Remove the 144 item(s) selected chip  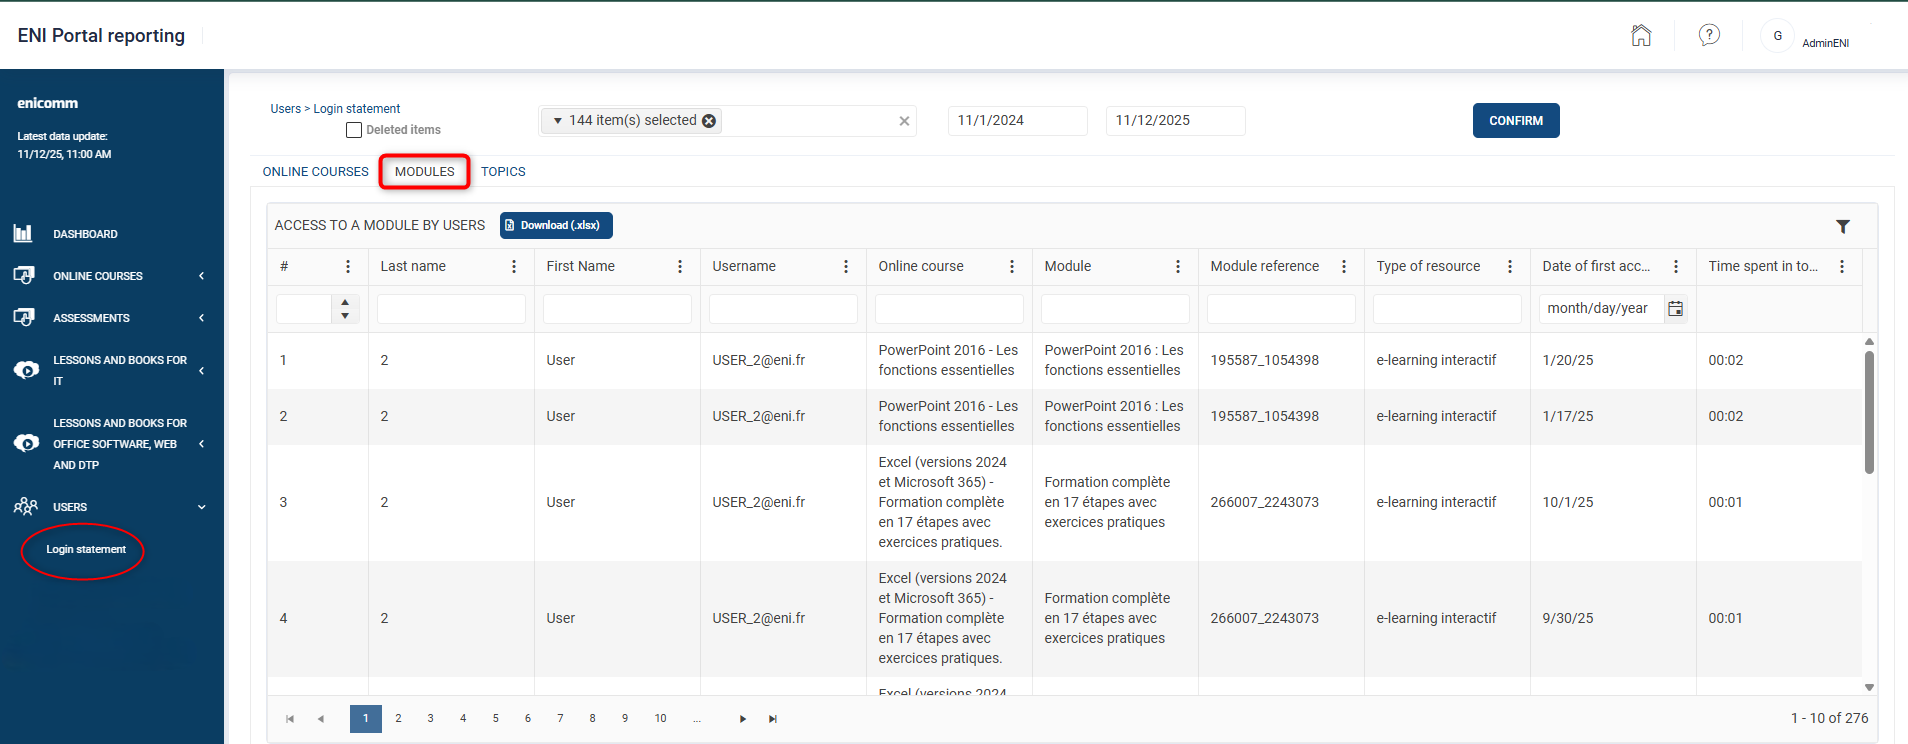click(x=709, y=121)
